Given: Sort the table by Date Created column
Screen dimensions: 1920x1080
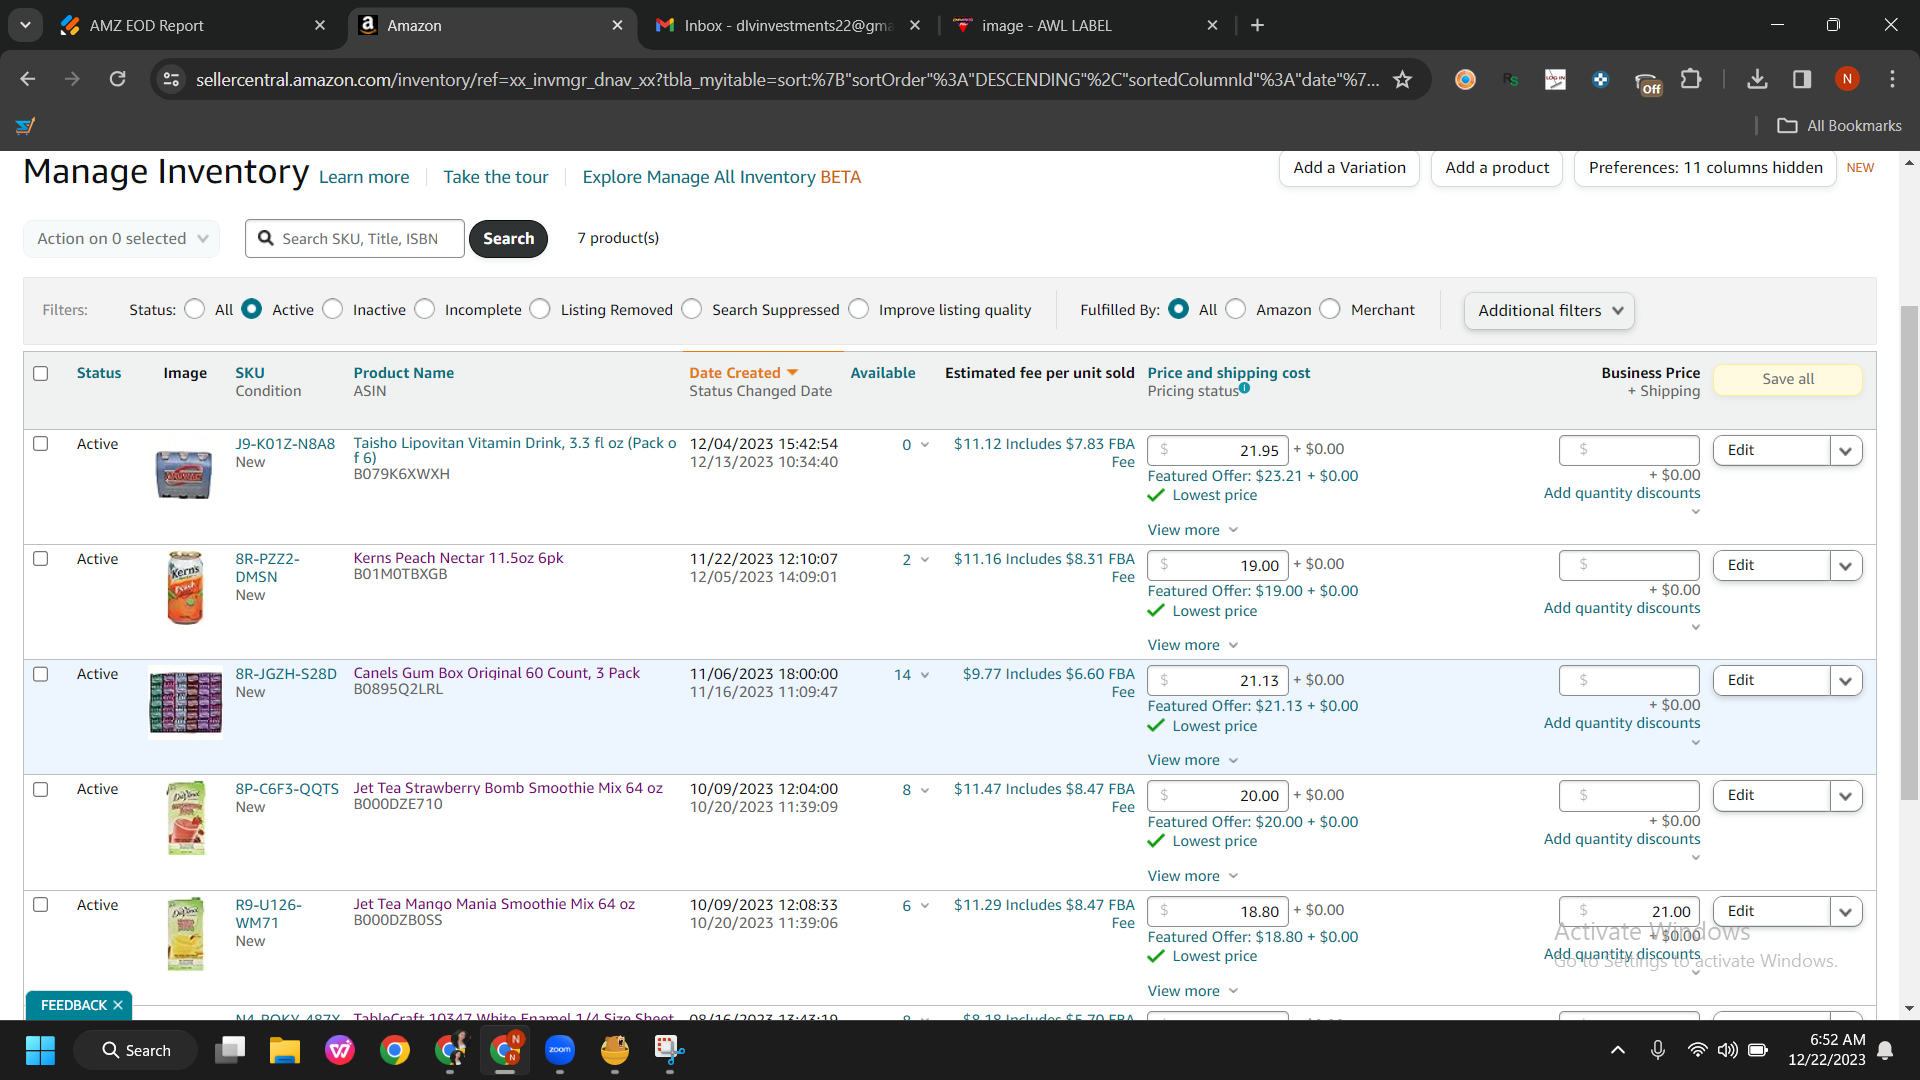Looking at the screenshot, I should click(x=743, y=373).
